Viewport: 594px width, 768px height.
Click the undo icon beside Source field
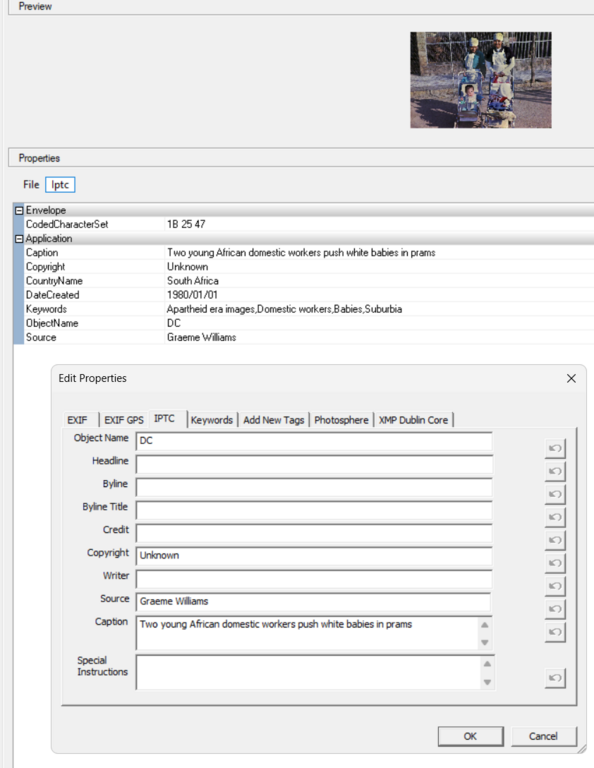point(555,609)
